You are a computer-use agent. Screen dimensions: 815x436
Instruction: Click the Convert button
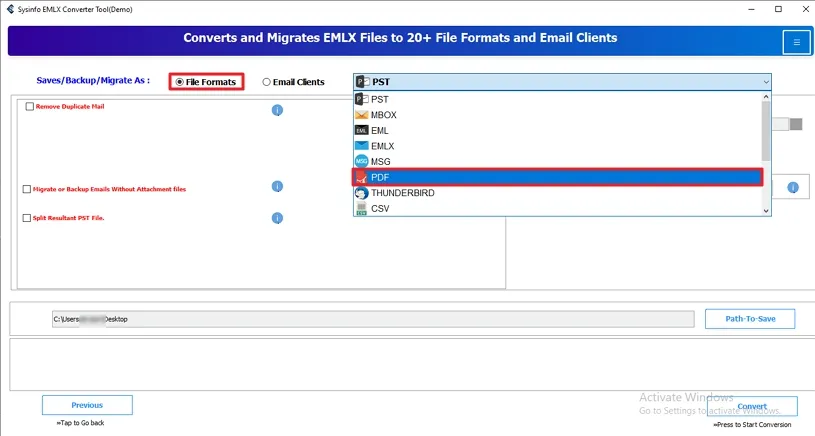click(752, 406)
